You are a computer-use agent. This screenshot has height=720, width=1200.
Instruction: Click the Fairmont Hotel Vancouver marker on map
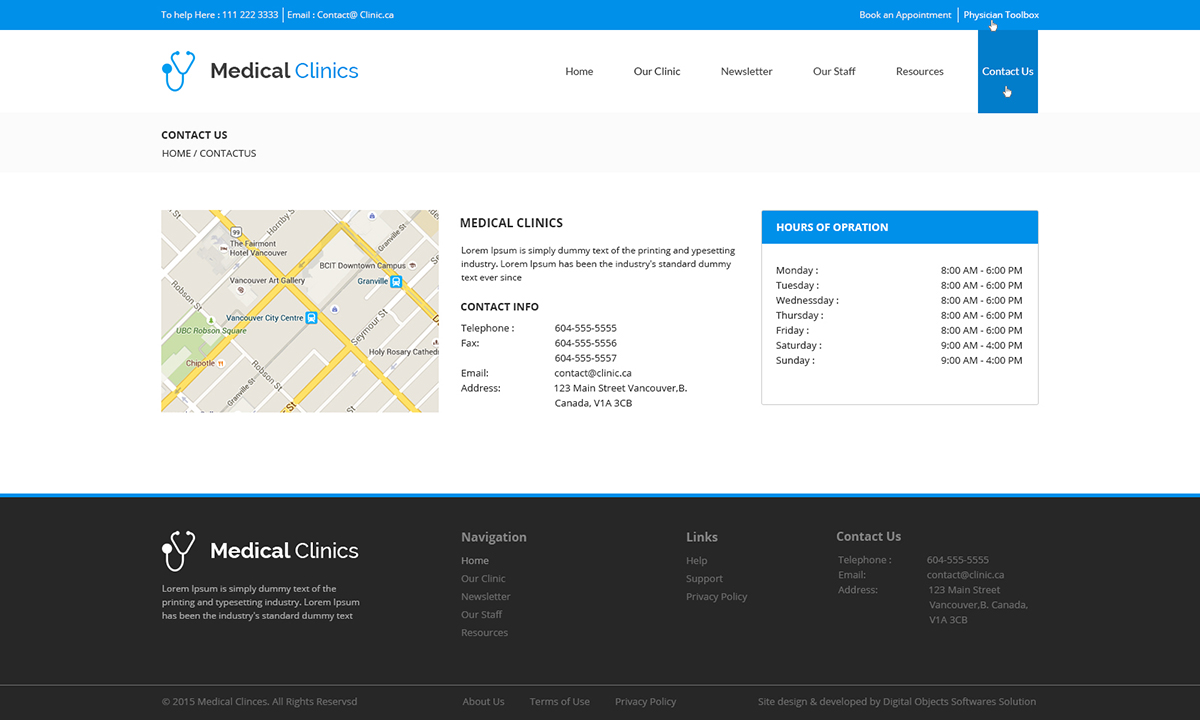(224, 248)
